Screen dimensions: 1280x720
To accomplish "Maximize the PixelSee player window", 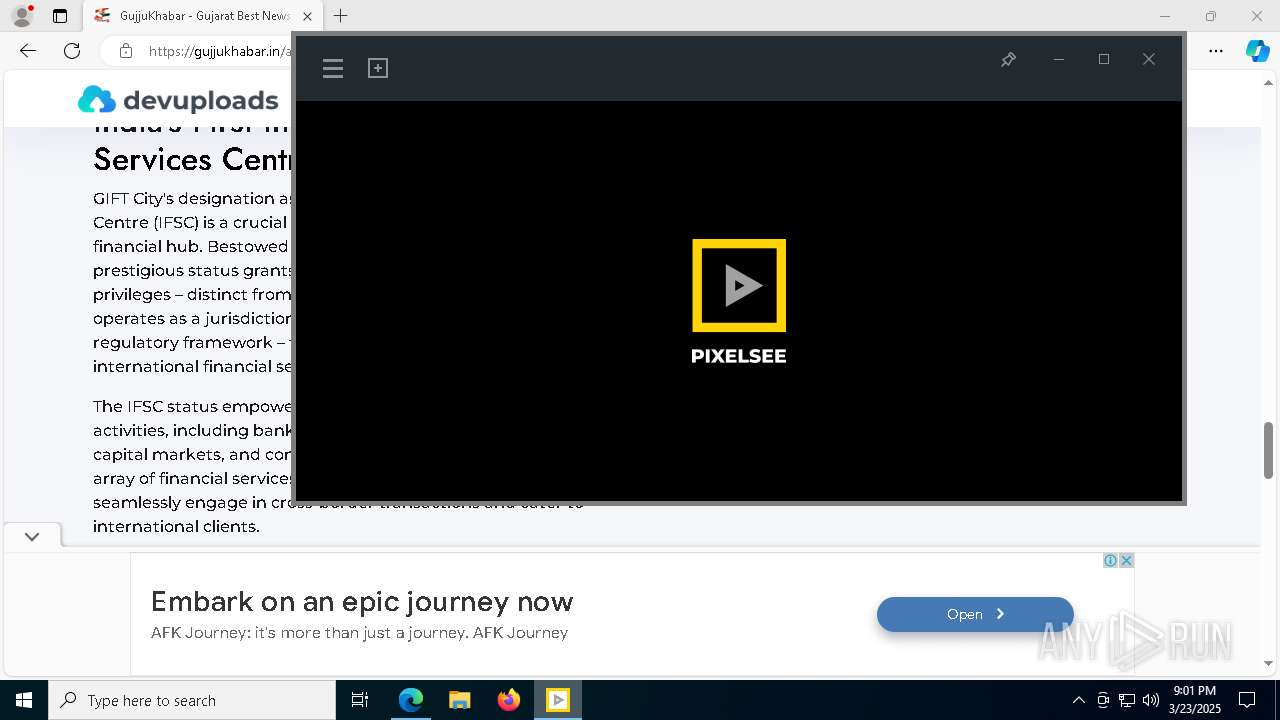I will click(1104, 60).
